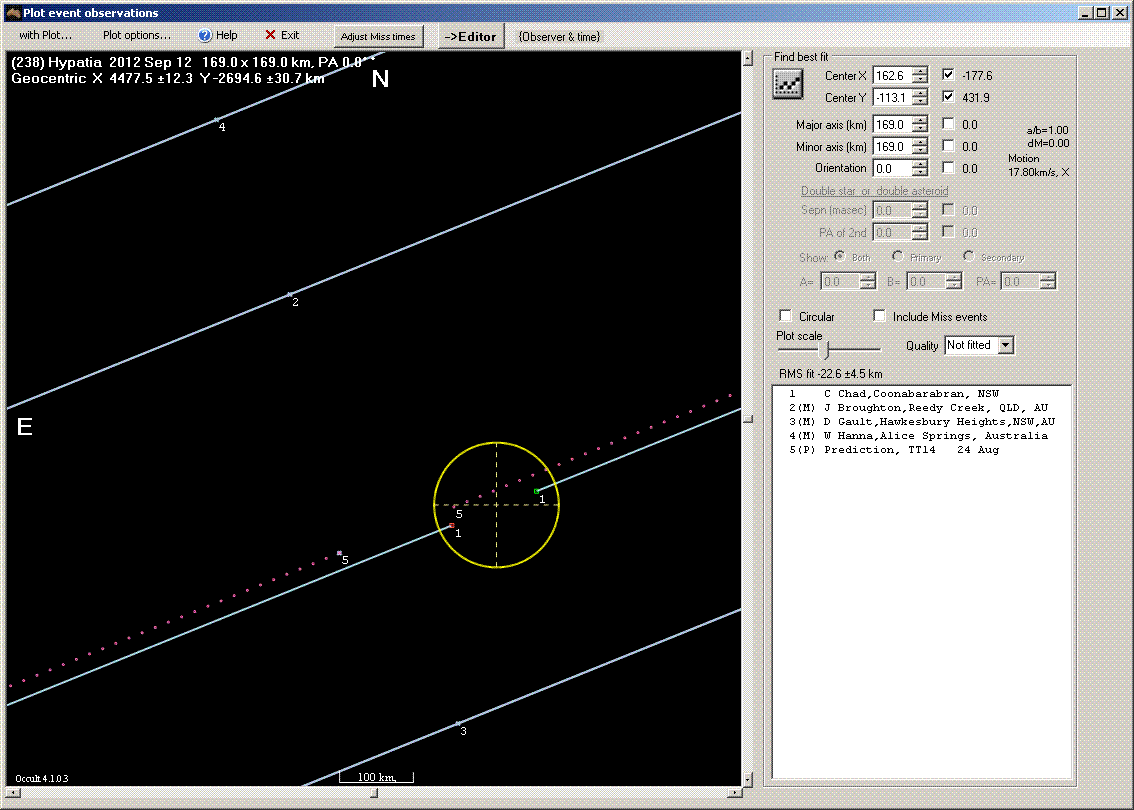This screenshot has height=810, width=1134.
Task: Maximize the Plot event observations window
Action: coord(1101,12)
